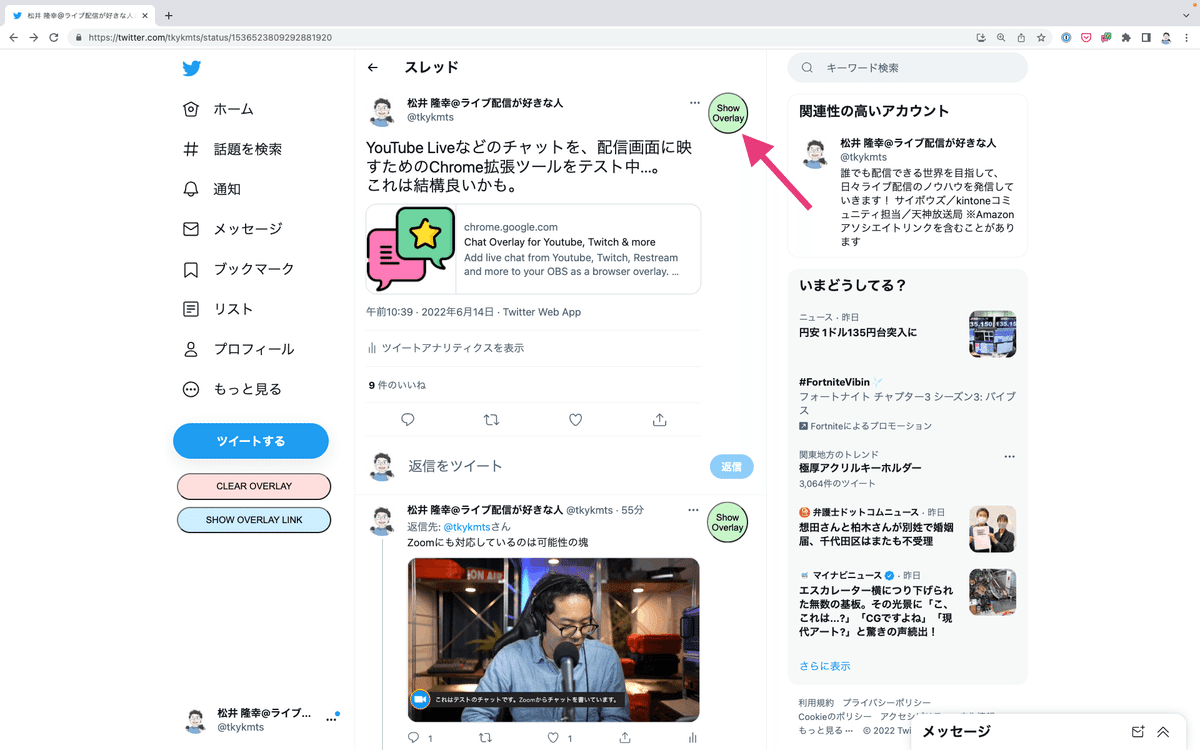Open more options on the main tweet
The image size is (1200, 750).
coord(695,102)
